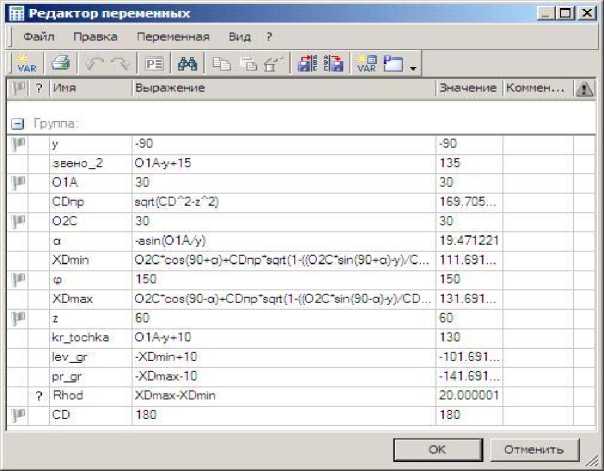Click the import variables icon

[307, 63]
